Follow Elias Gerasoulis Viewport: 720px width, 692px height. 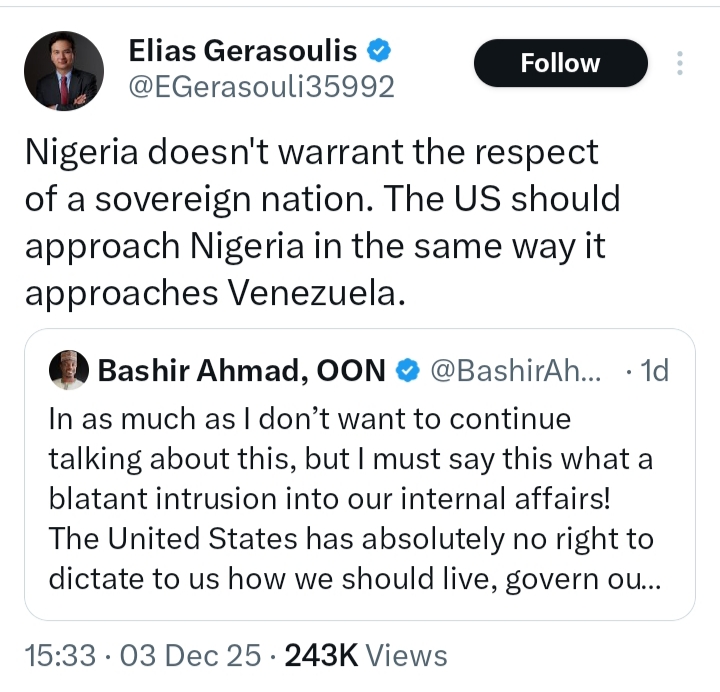560,63
